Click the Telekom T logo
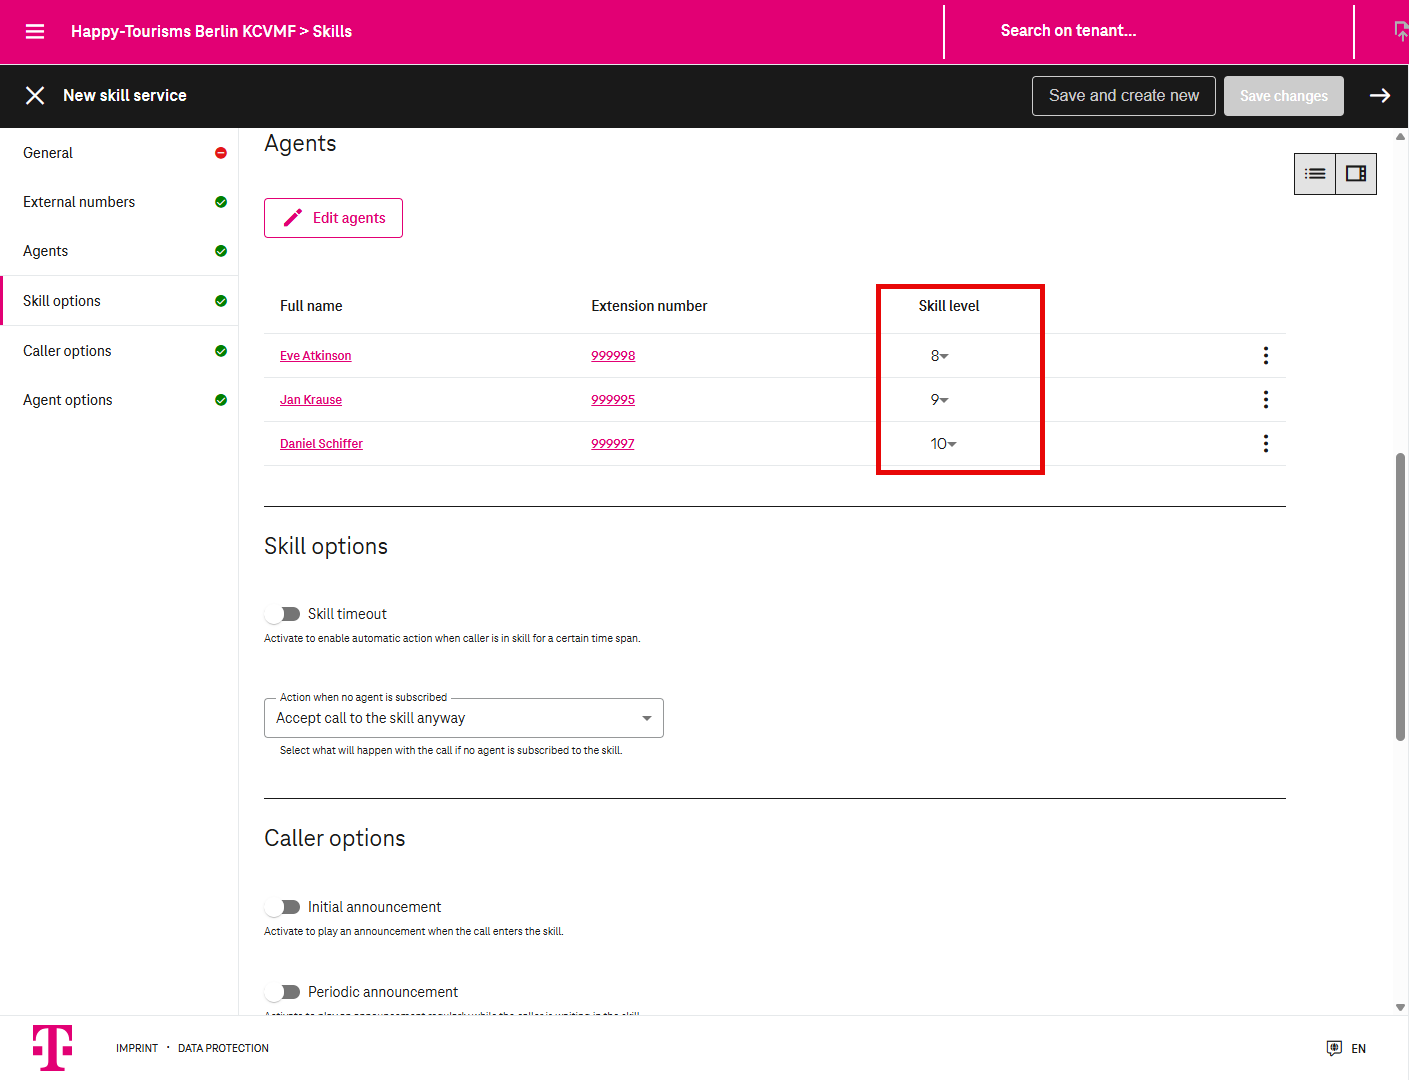This screenshot has width=1409, height=1080. [x=52, y=1047]
